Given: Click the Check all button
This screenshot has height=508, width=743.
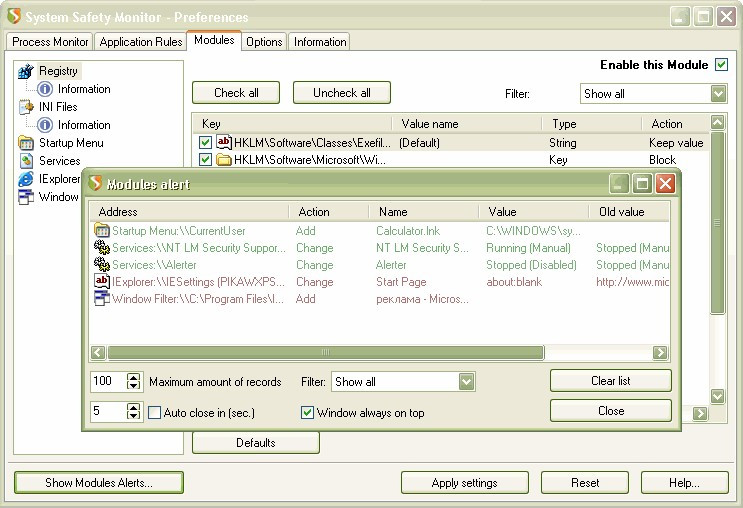Looking at the screenshot, I should tap(236, 93).
